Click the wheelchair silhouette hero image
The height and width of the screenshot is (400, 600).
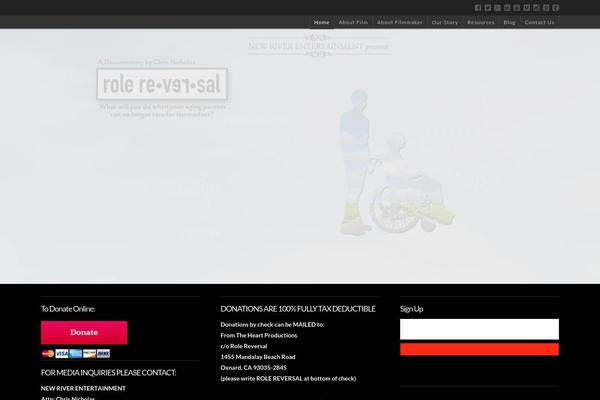click(396, 162)
